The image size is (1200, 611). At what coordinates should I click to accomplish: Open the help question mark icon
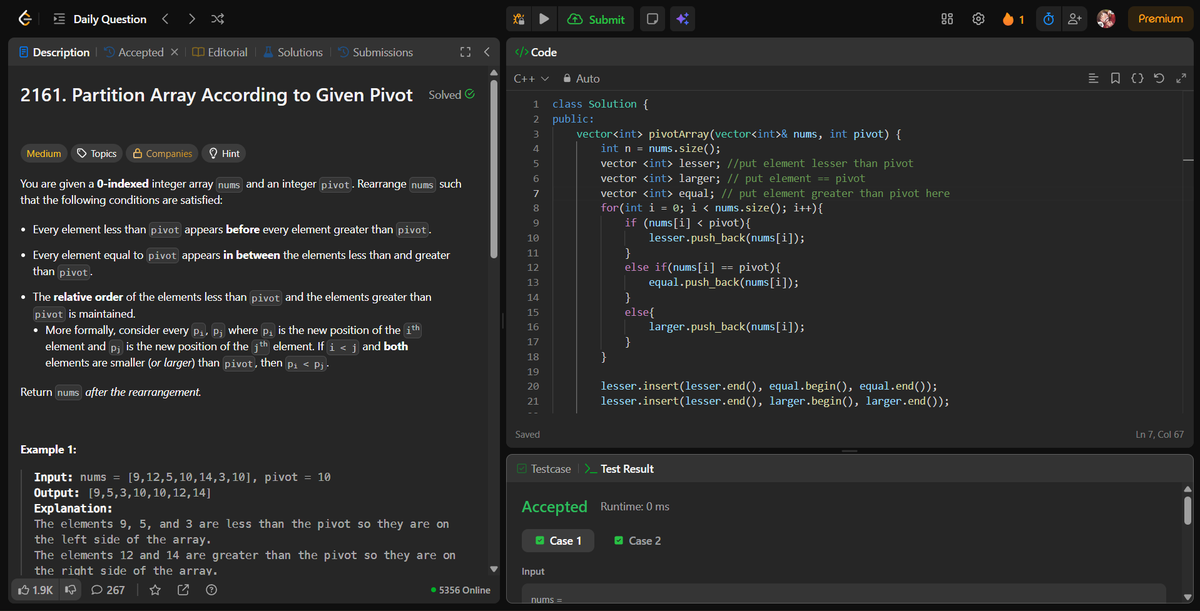211,590
